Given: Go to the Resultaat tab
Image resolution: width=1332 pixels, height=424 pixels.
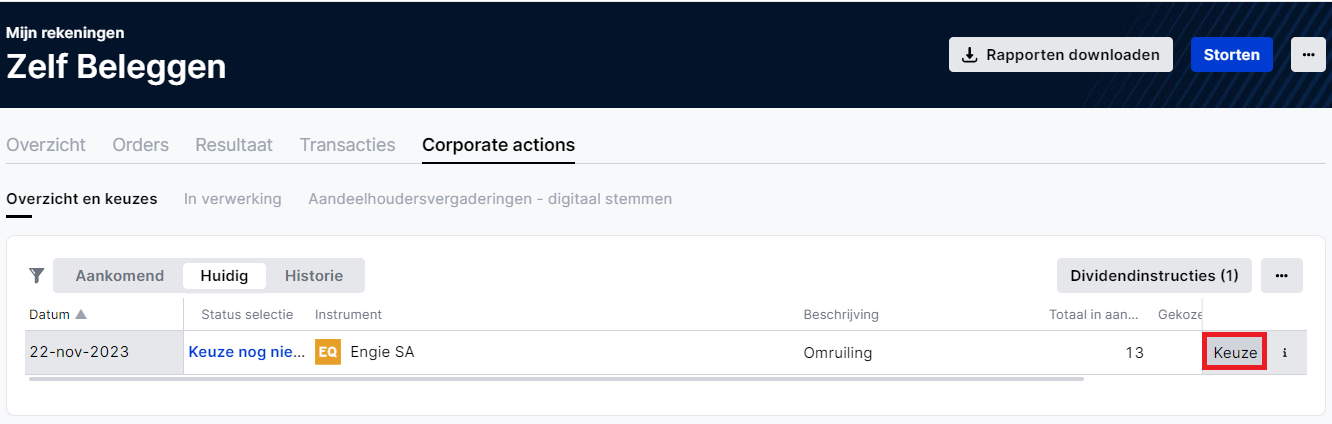Looking at the screenshot, I should [x=234, y=145].
